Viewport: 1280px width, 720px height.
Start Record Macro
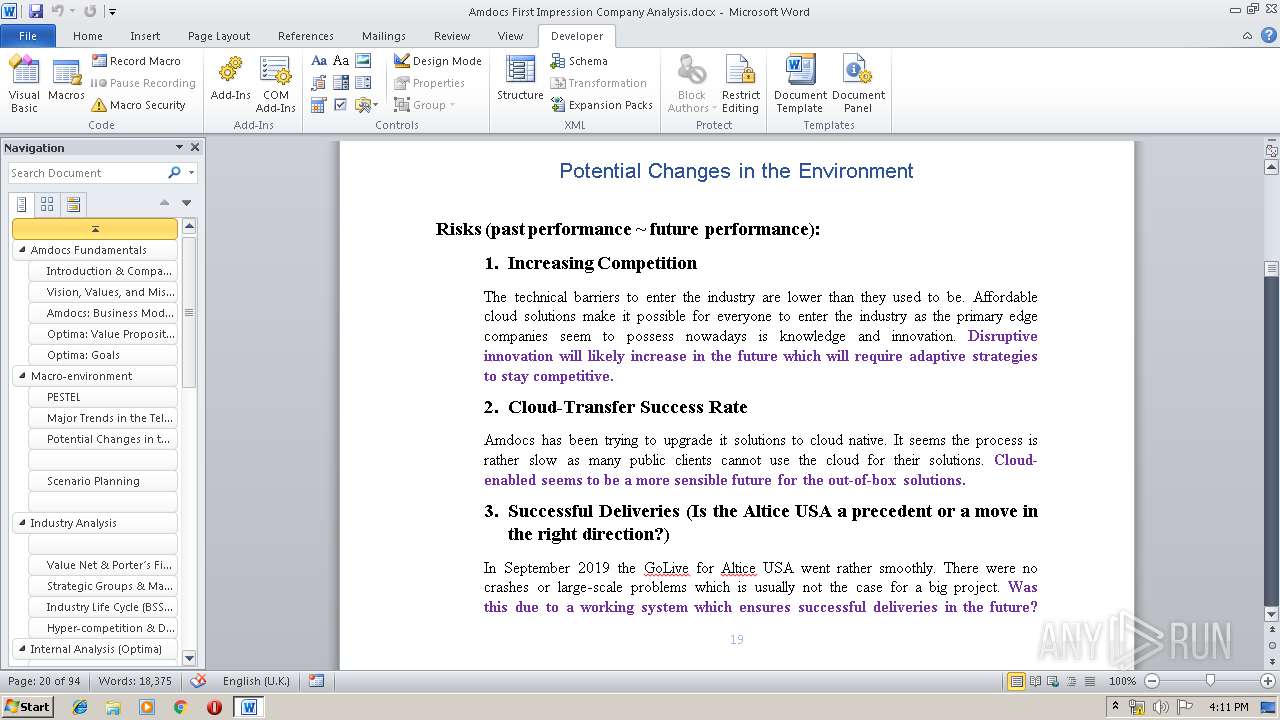coord(137,61)
